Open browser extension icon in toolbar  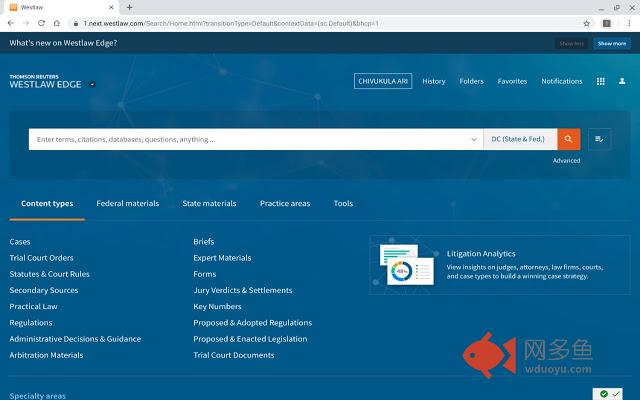(607, 23)
